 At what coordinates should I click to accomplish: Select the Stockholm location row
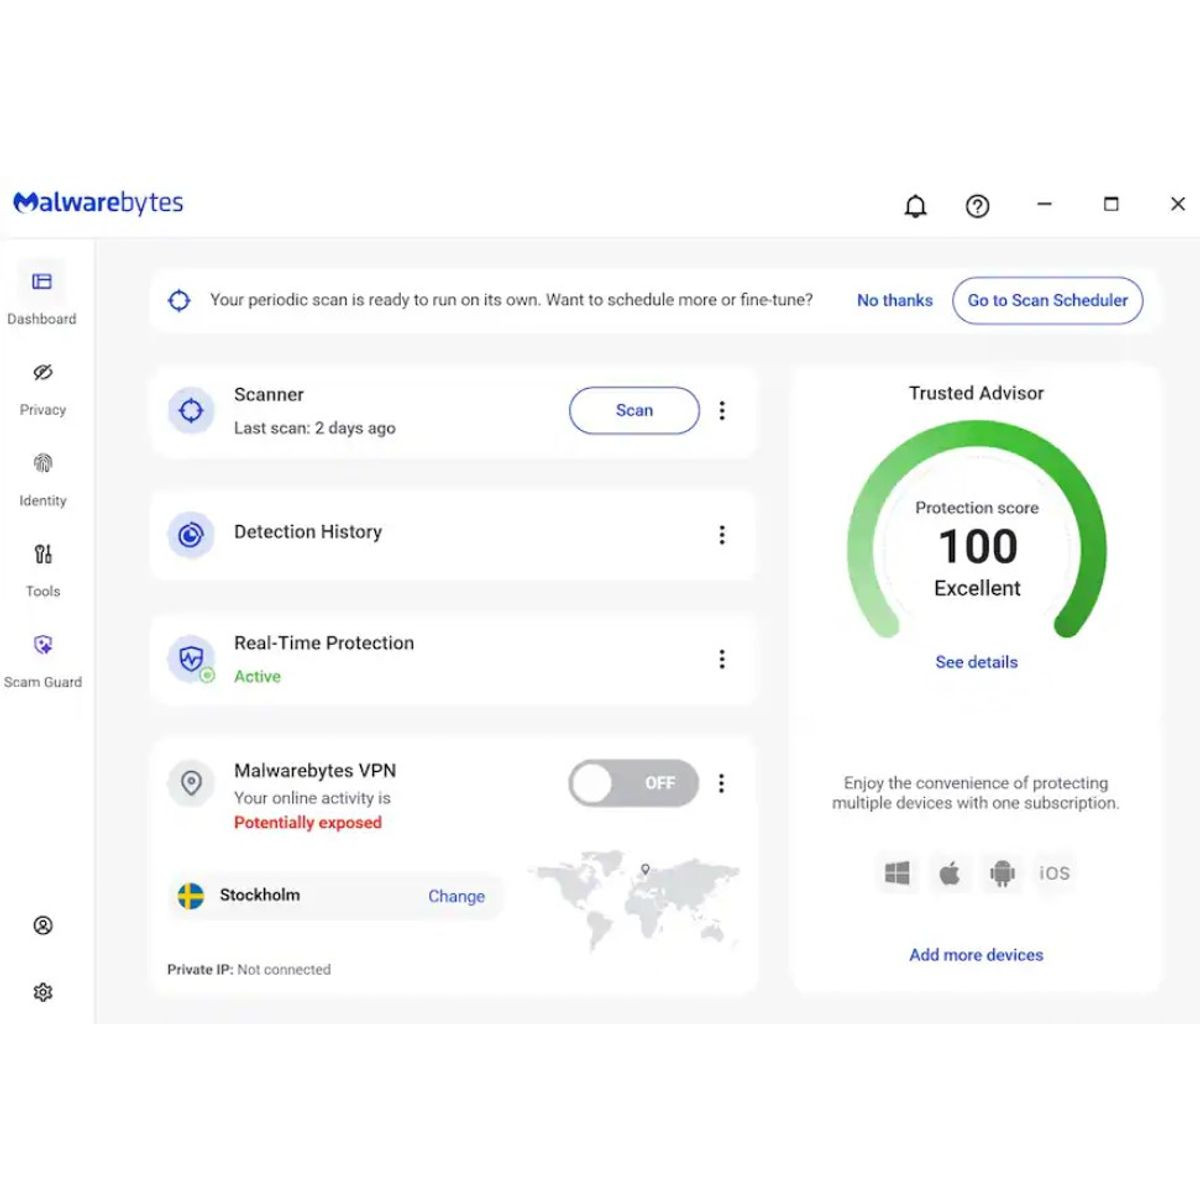[335, 896]
